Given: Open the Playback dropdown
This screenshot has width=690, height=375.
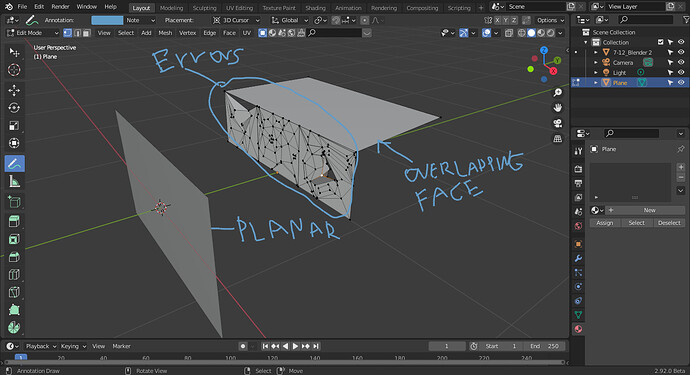Looking at the screenshot, I should [x=40, y=346].
